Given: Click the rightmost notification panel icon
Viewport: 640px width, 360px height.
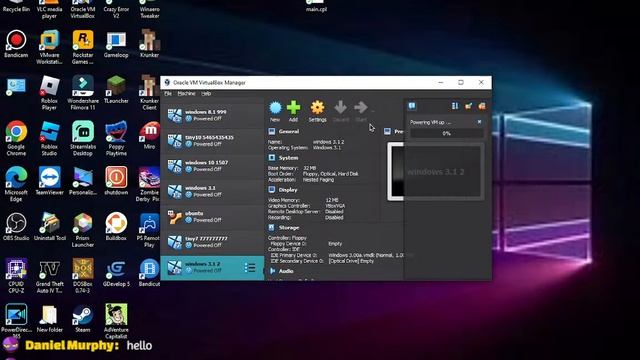Looking at the screenshot, I should pyautogui.click(x=482, y=106).
